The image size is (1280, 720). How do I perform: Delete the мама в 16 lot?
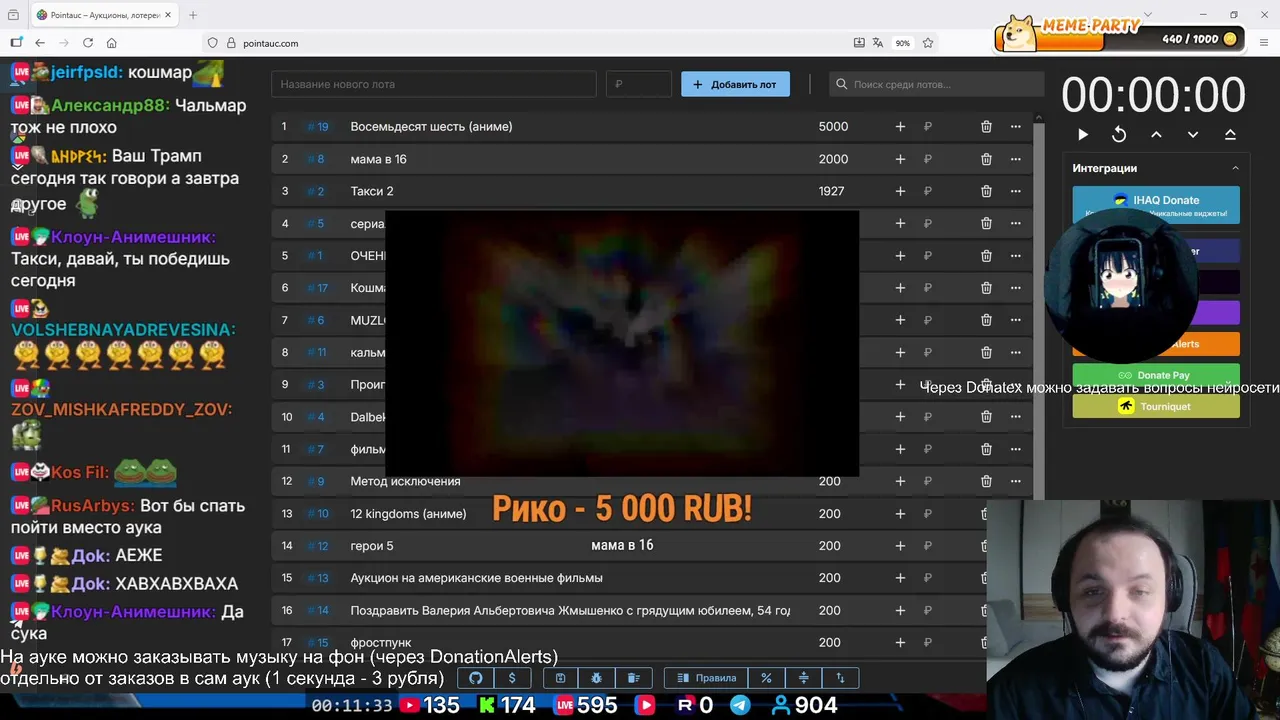click(x=986, y=159)
